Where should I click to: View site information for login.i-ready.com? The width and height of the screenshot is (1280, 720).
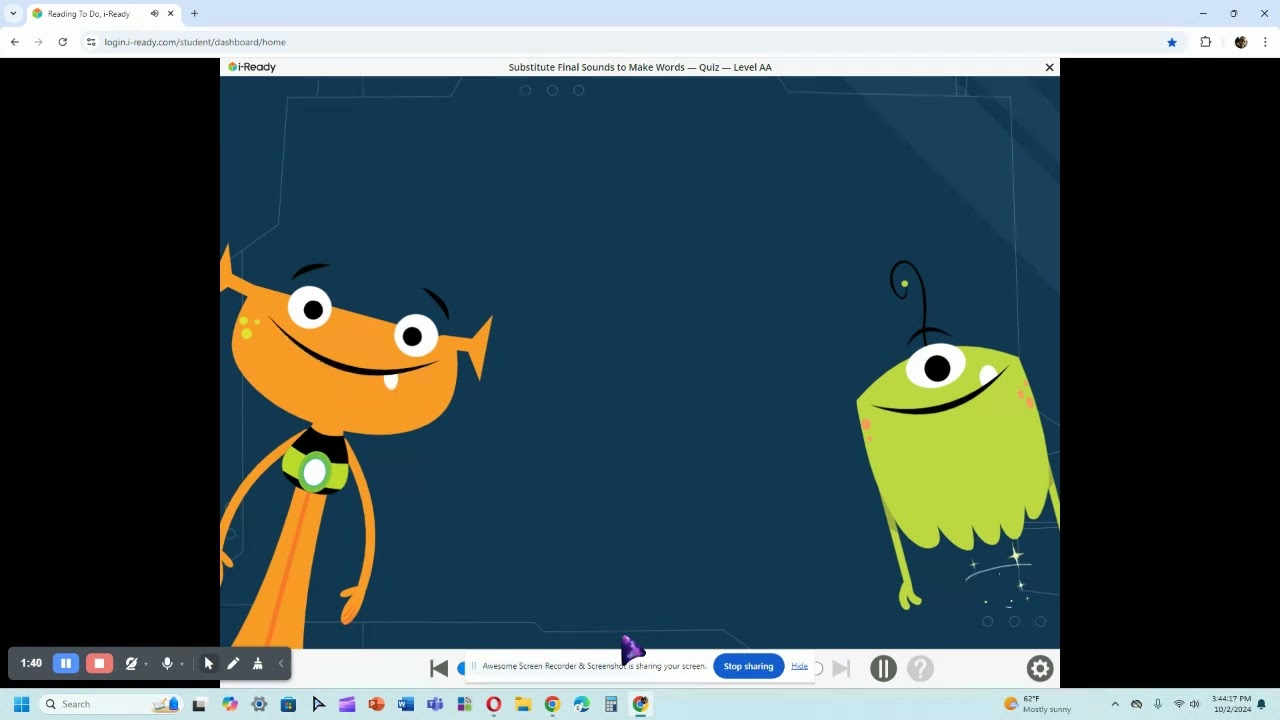coord(91,42)
